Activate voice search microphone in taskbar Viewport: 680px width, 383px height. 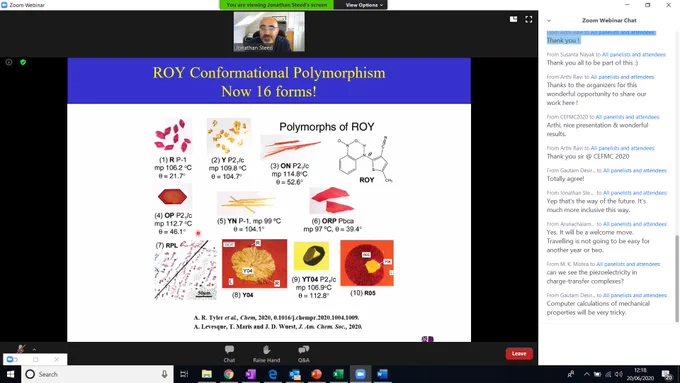pos(164,374)
